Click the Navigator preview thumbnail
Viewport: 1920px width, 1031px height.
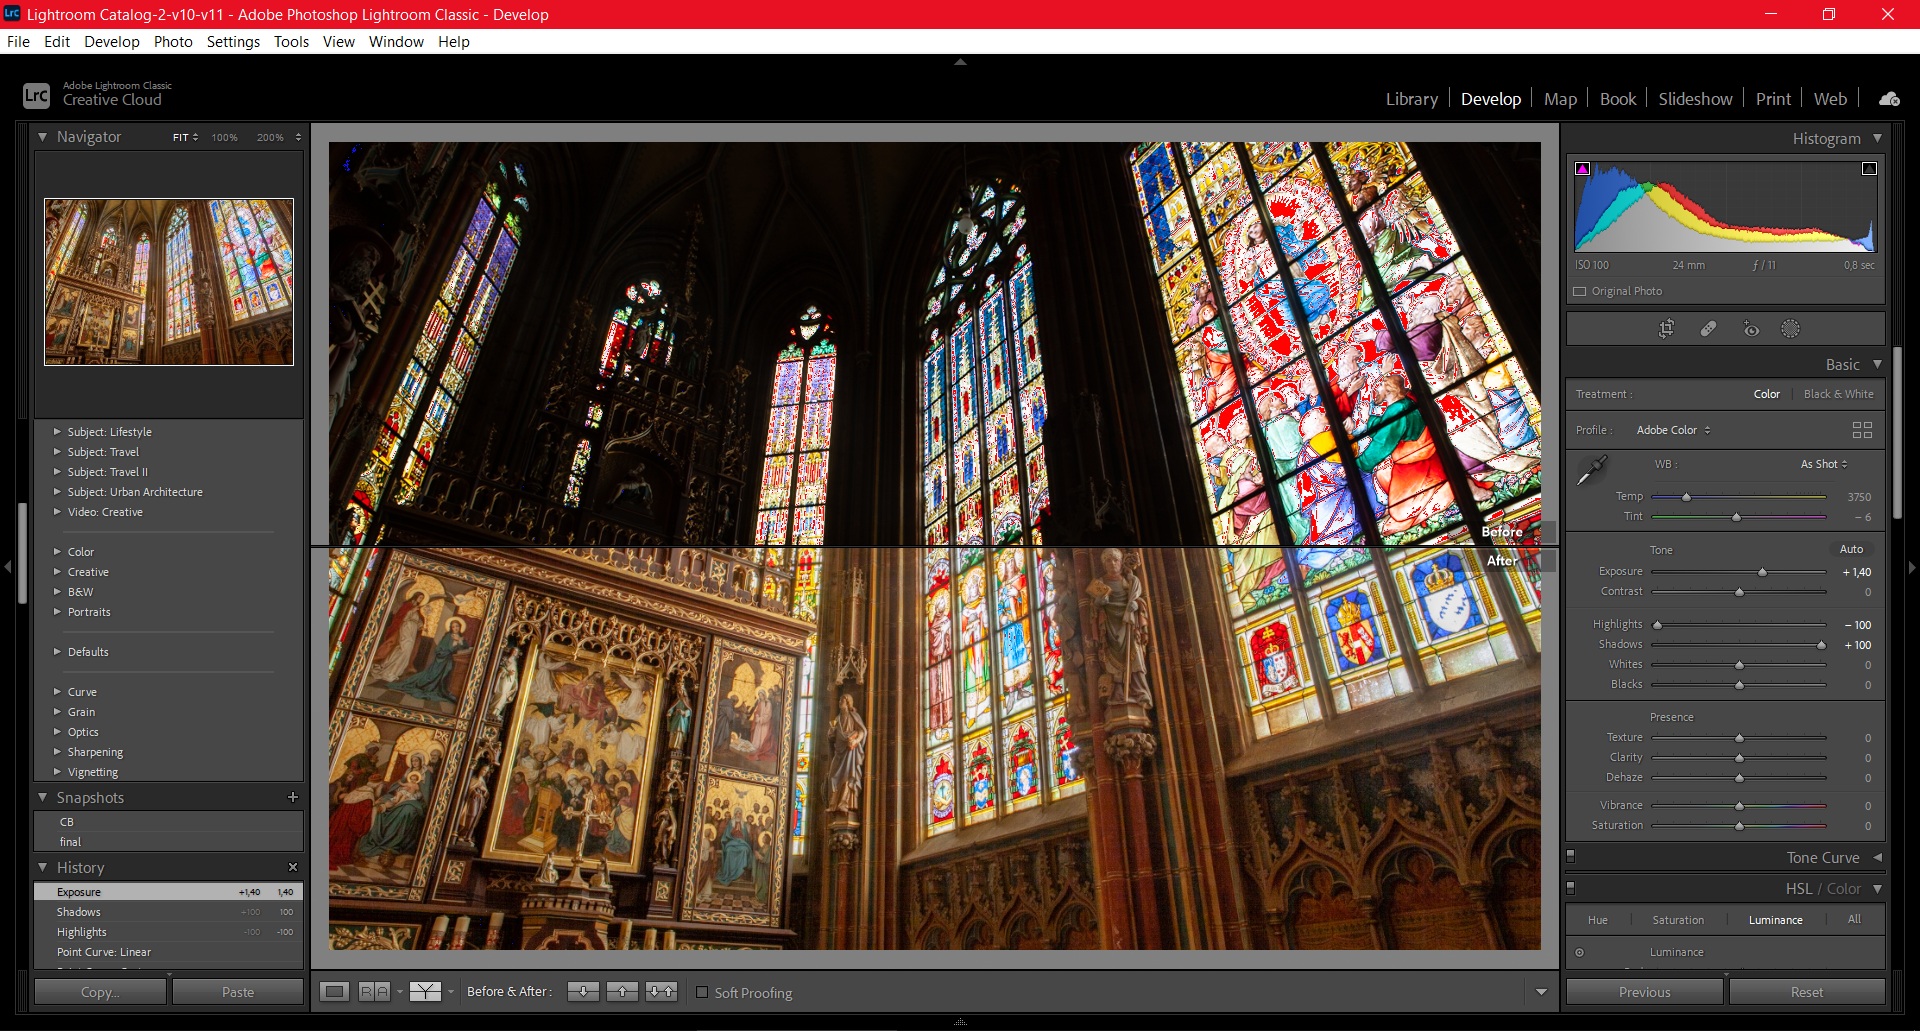(169, 282)
